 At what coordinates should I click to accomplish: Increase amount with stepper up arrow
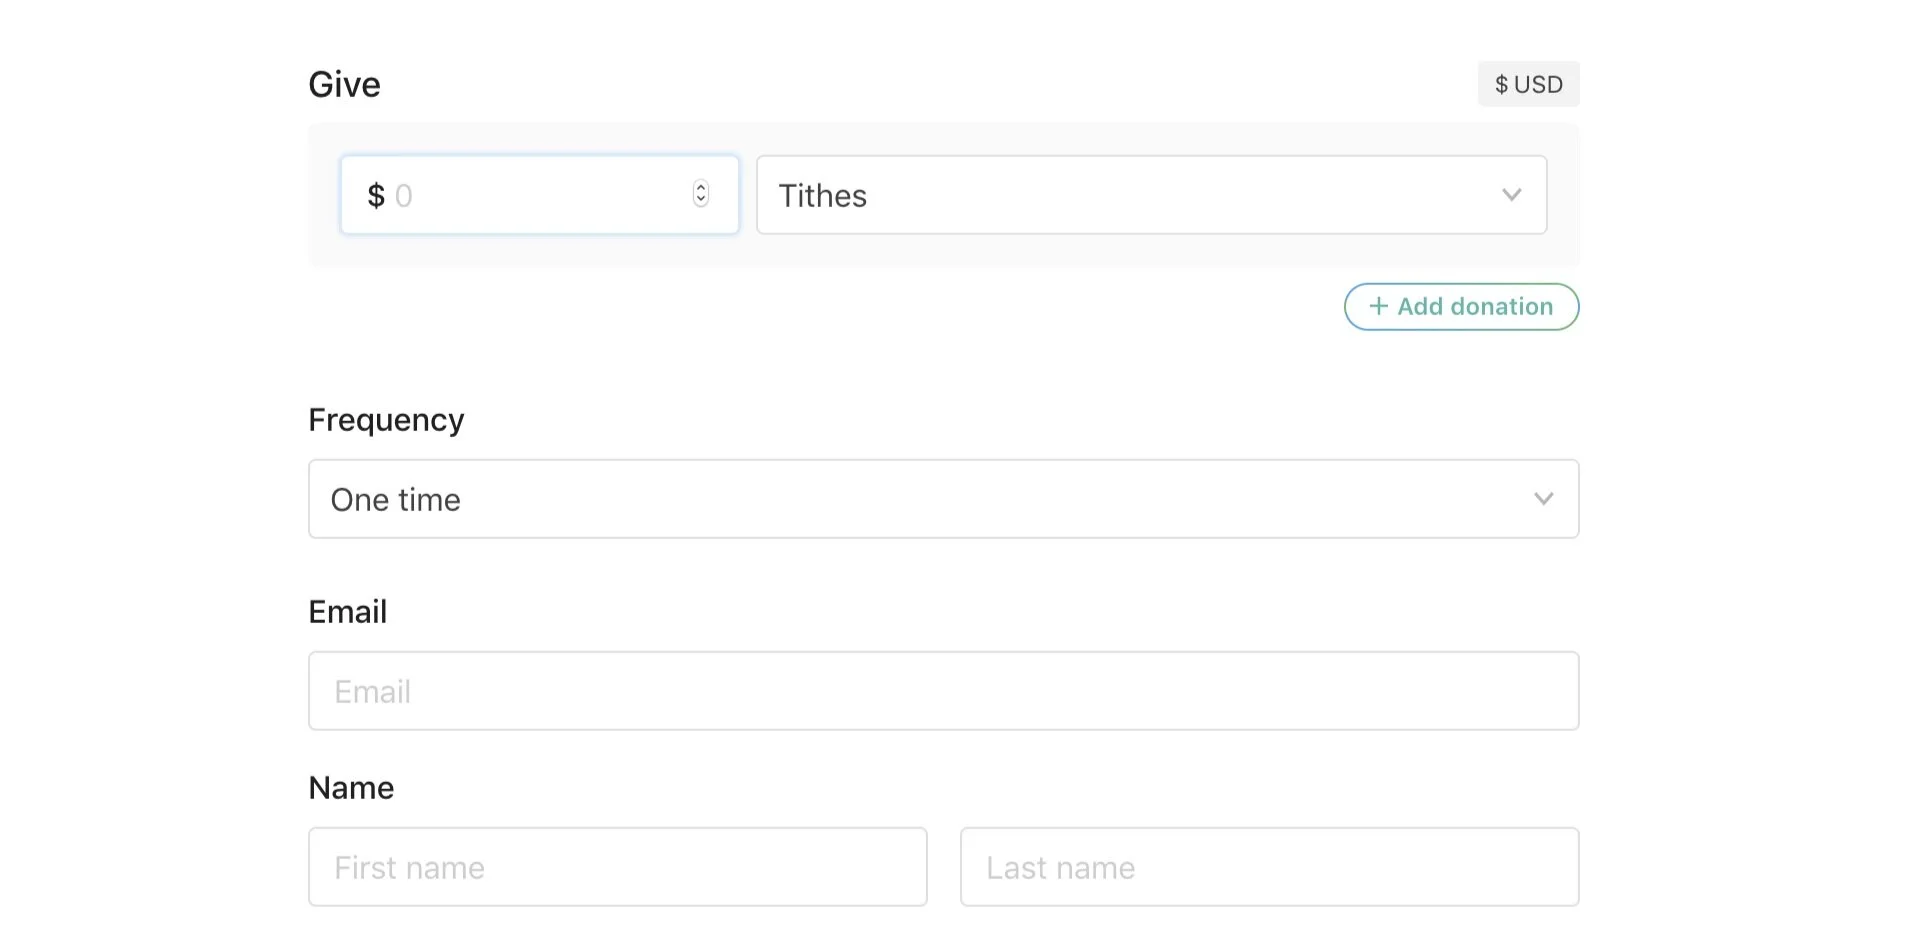tap(701, 187)
